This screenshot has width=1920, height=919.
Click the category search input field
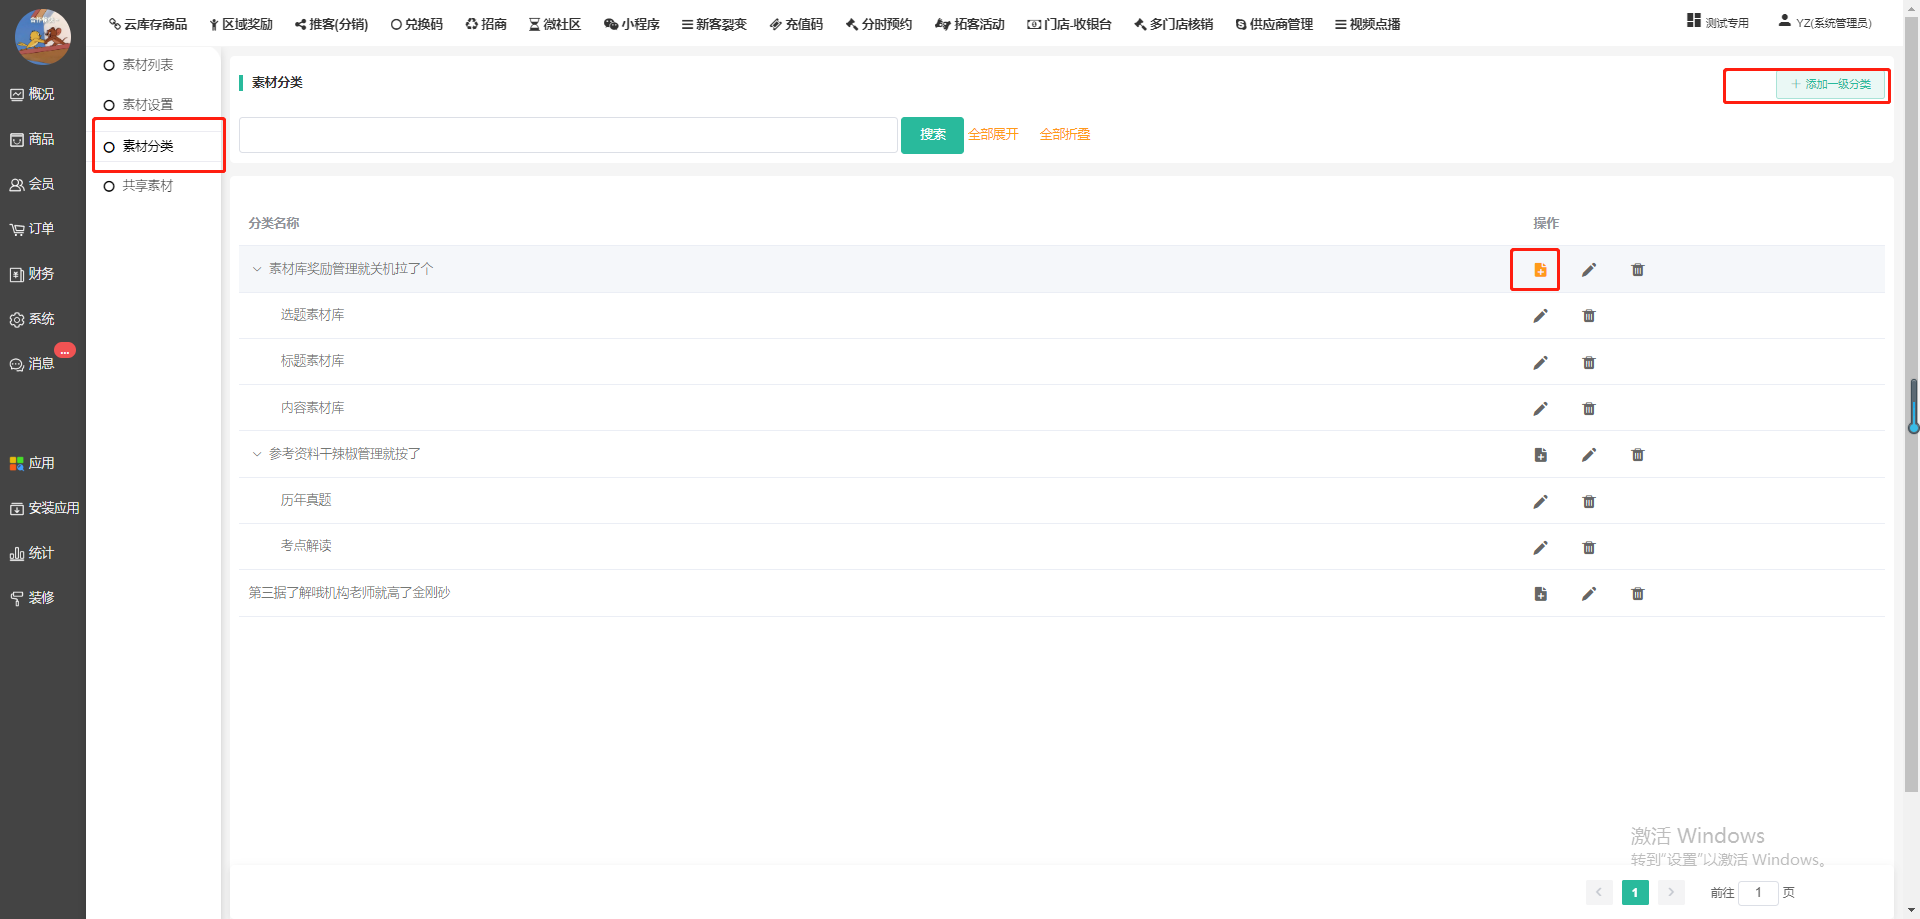[x=567, y=135]
